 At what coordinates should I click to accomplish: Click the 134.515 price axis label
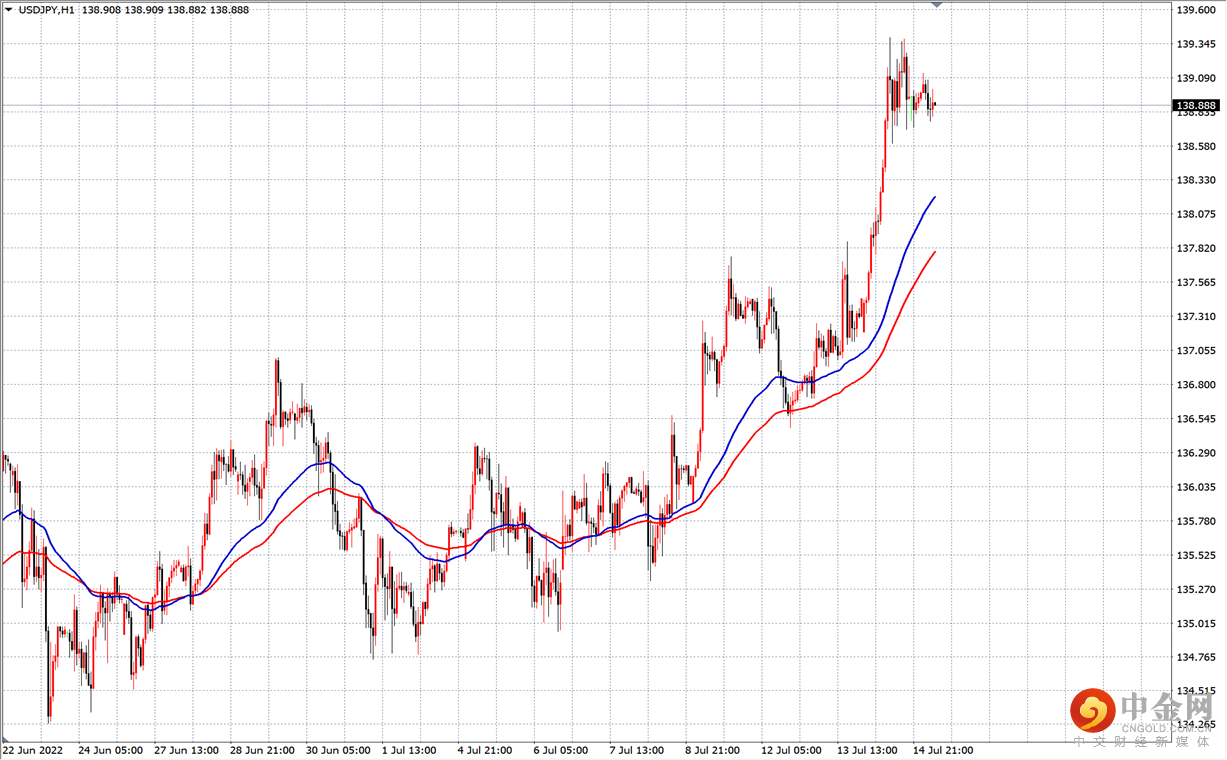1196,691
